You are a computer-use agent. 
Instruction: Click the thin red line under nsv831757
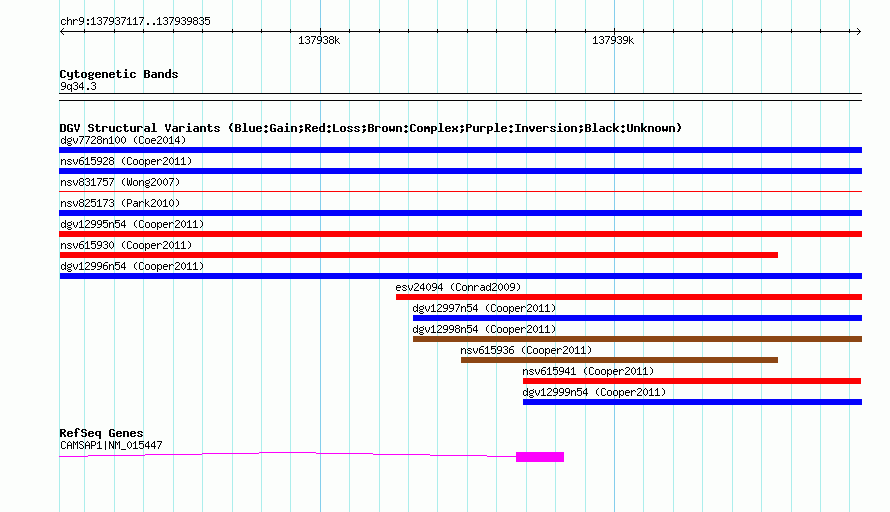(460, 192)
